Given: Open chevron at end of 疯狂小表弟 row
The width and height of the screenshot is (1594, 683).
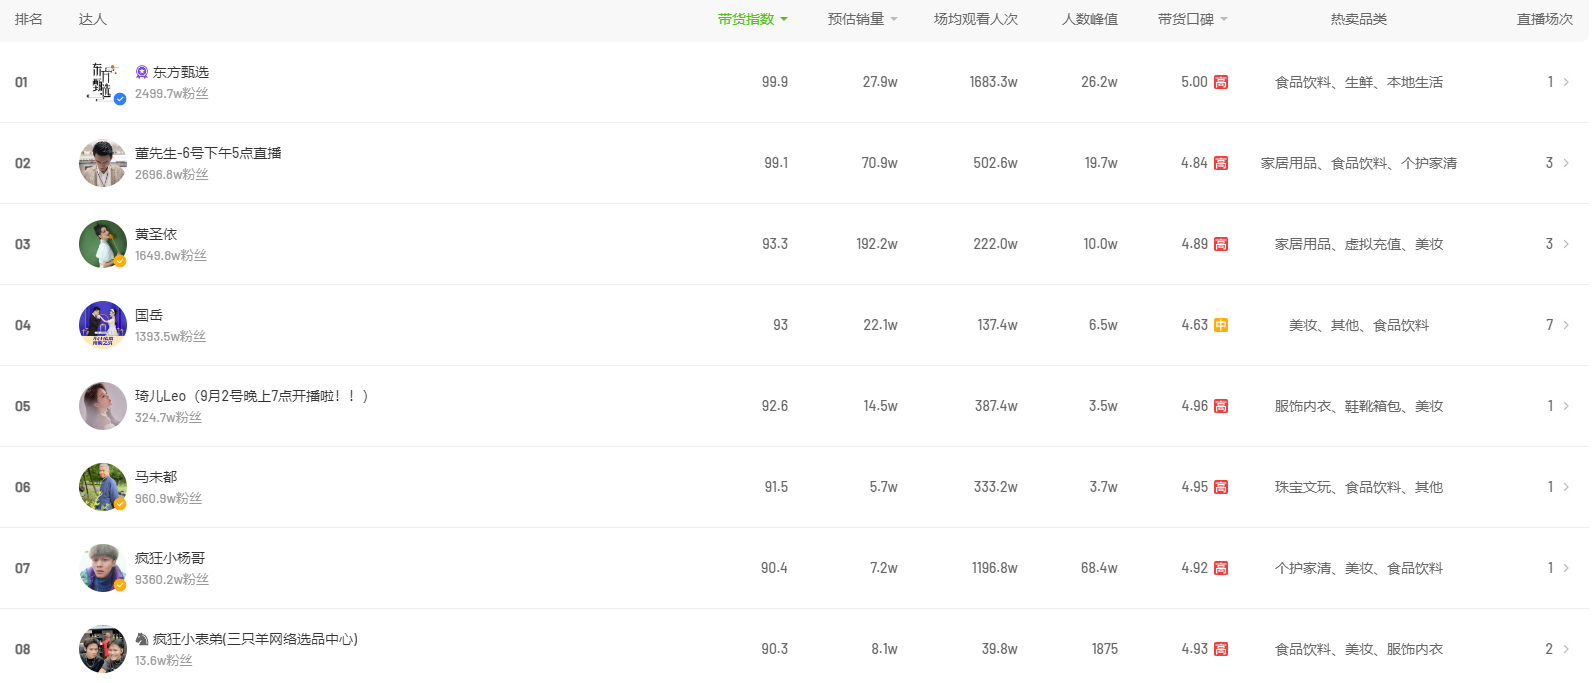Looking at the screenshot, I should click(x=1566, y=649).
